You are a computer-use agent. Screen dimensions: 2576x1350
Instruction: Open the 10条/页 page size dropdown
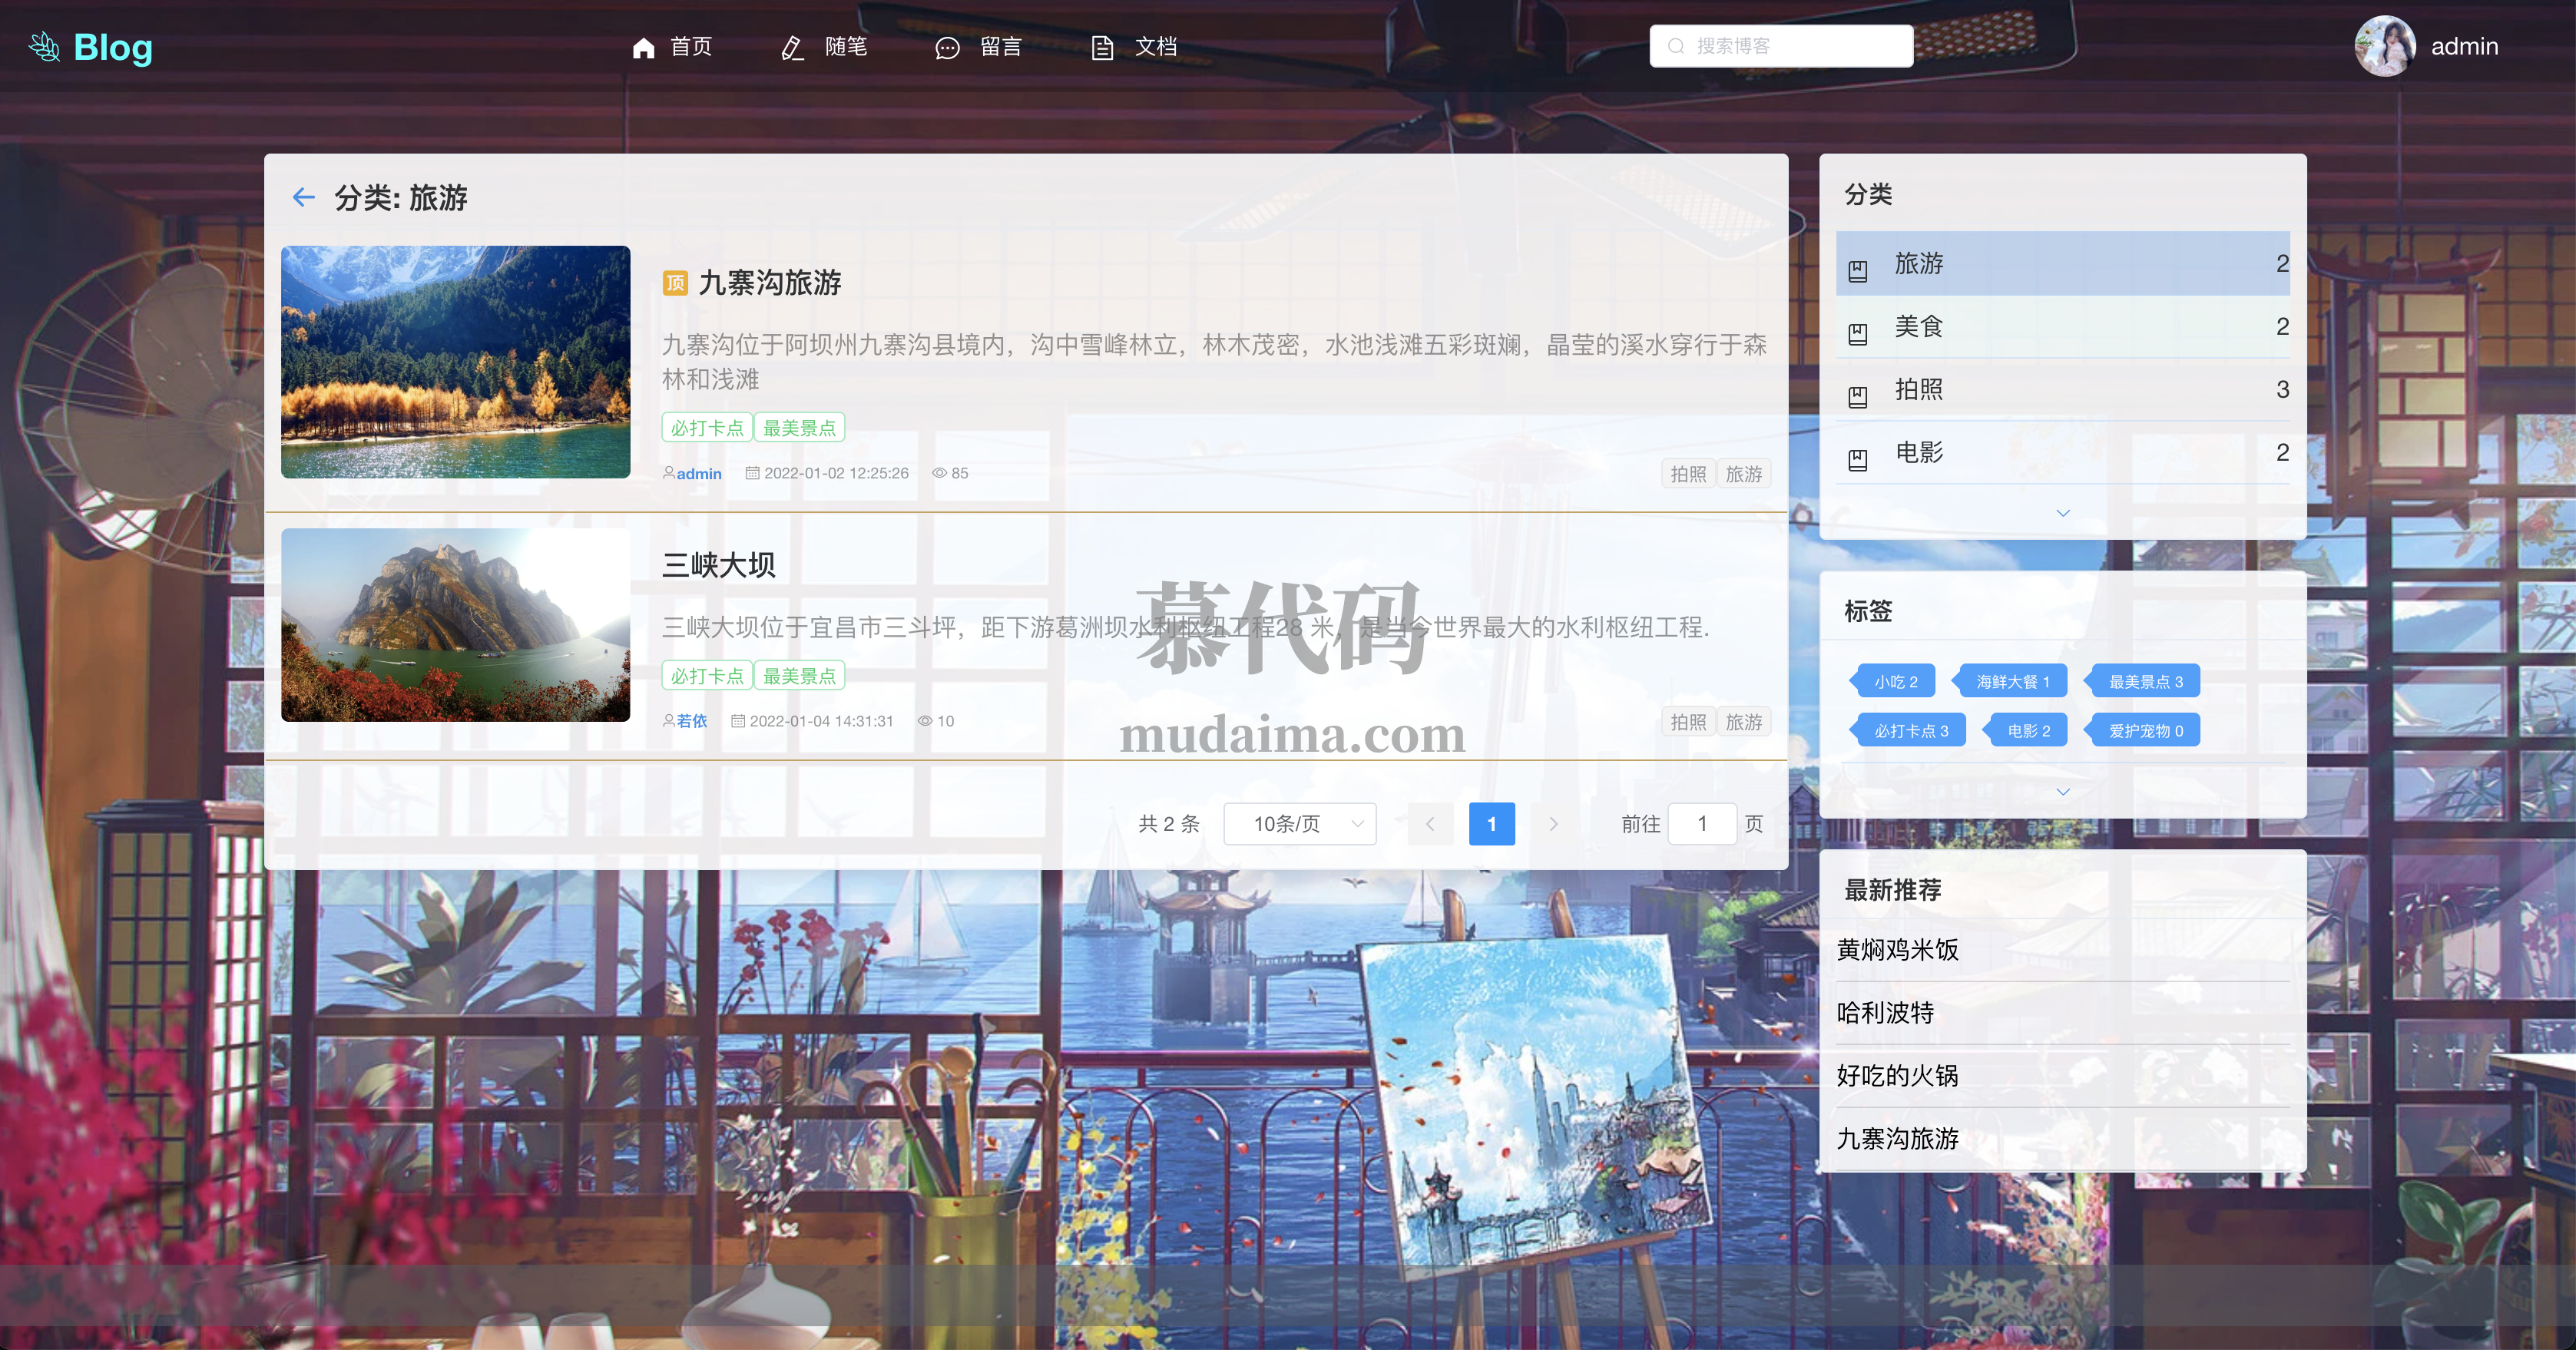coord(1299,824)
